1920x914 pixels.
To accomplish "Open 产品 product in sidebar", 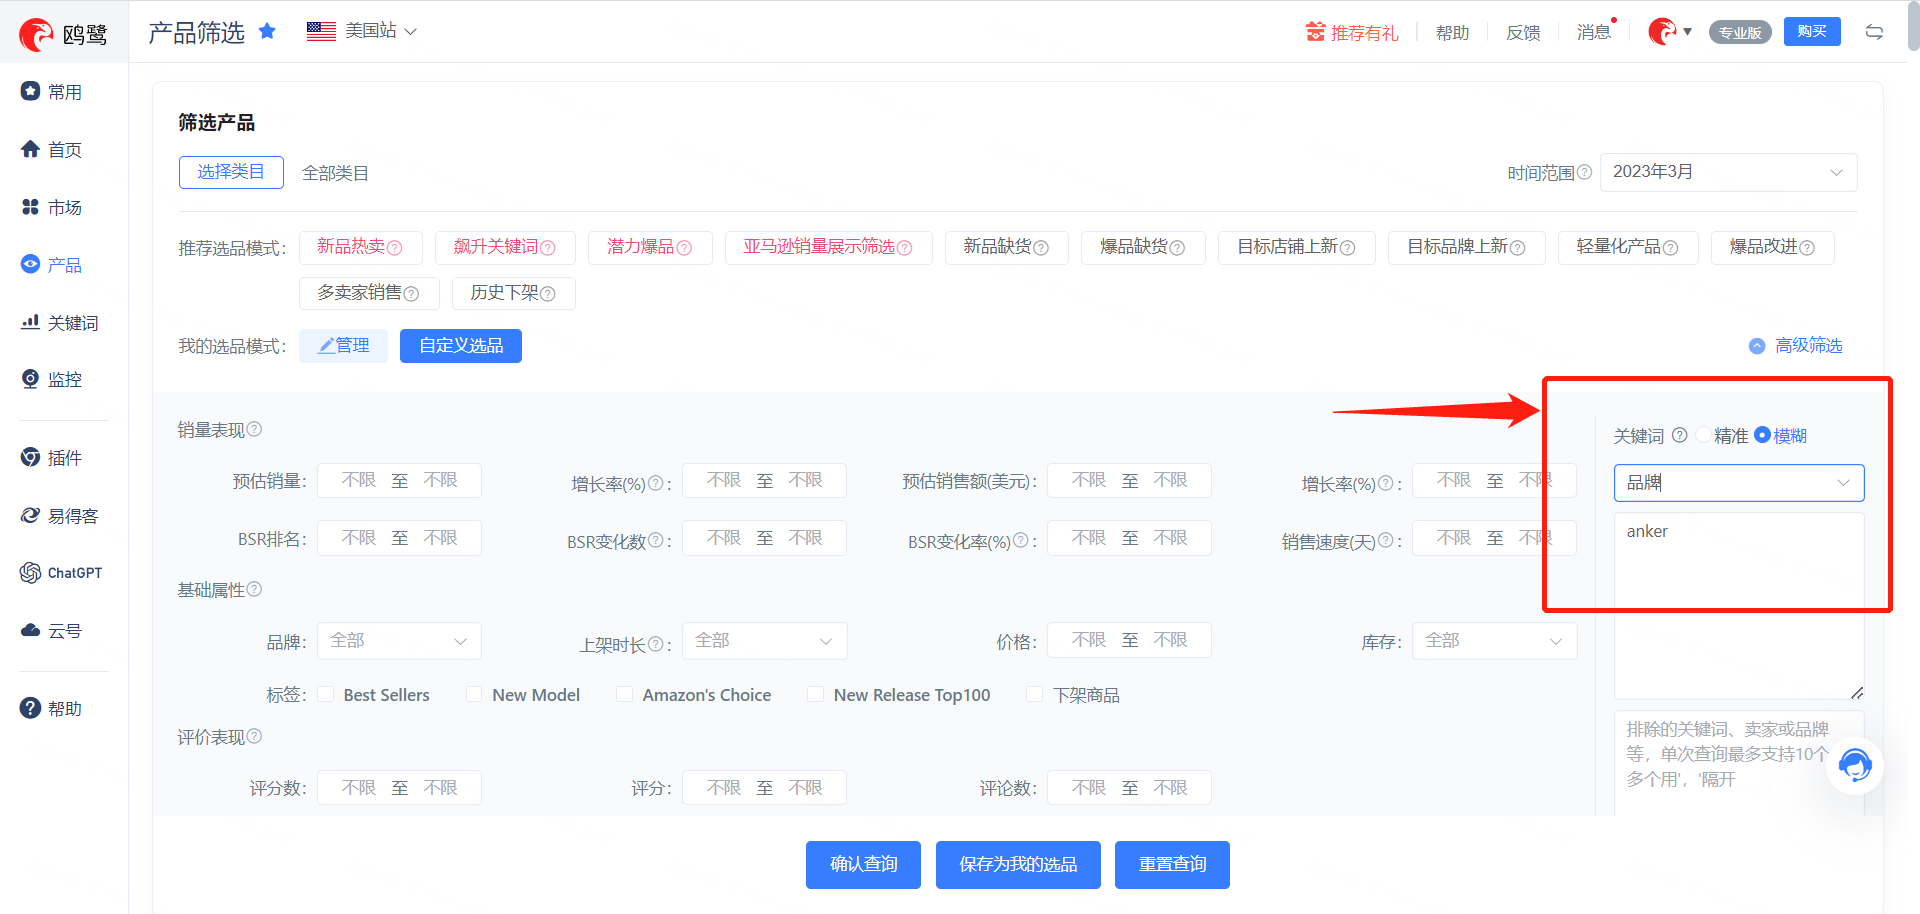I will click(x=52, y=265).
